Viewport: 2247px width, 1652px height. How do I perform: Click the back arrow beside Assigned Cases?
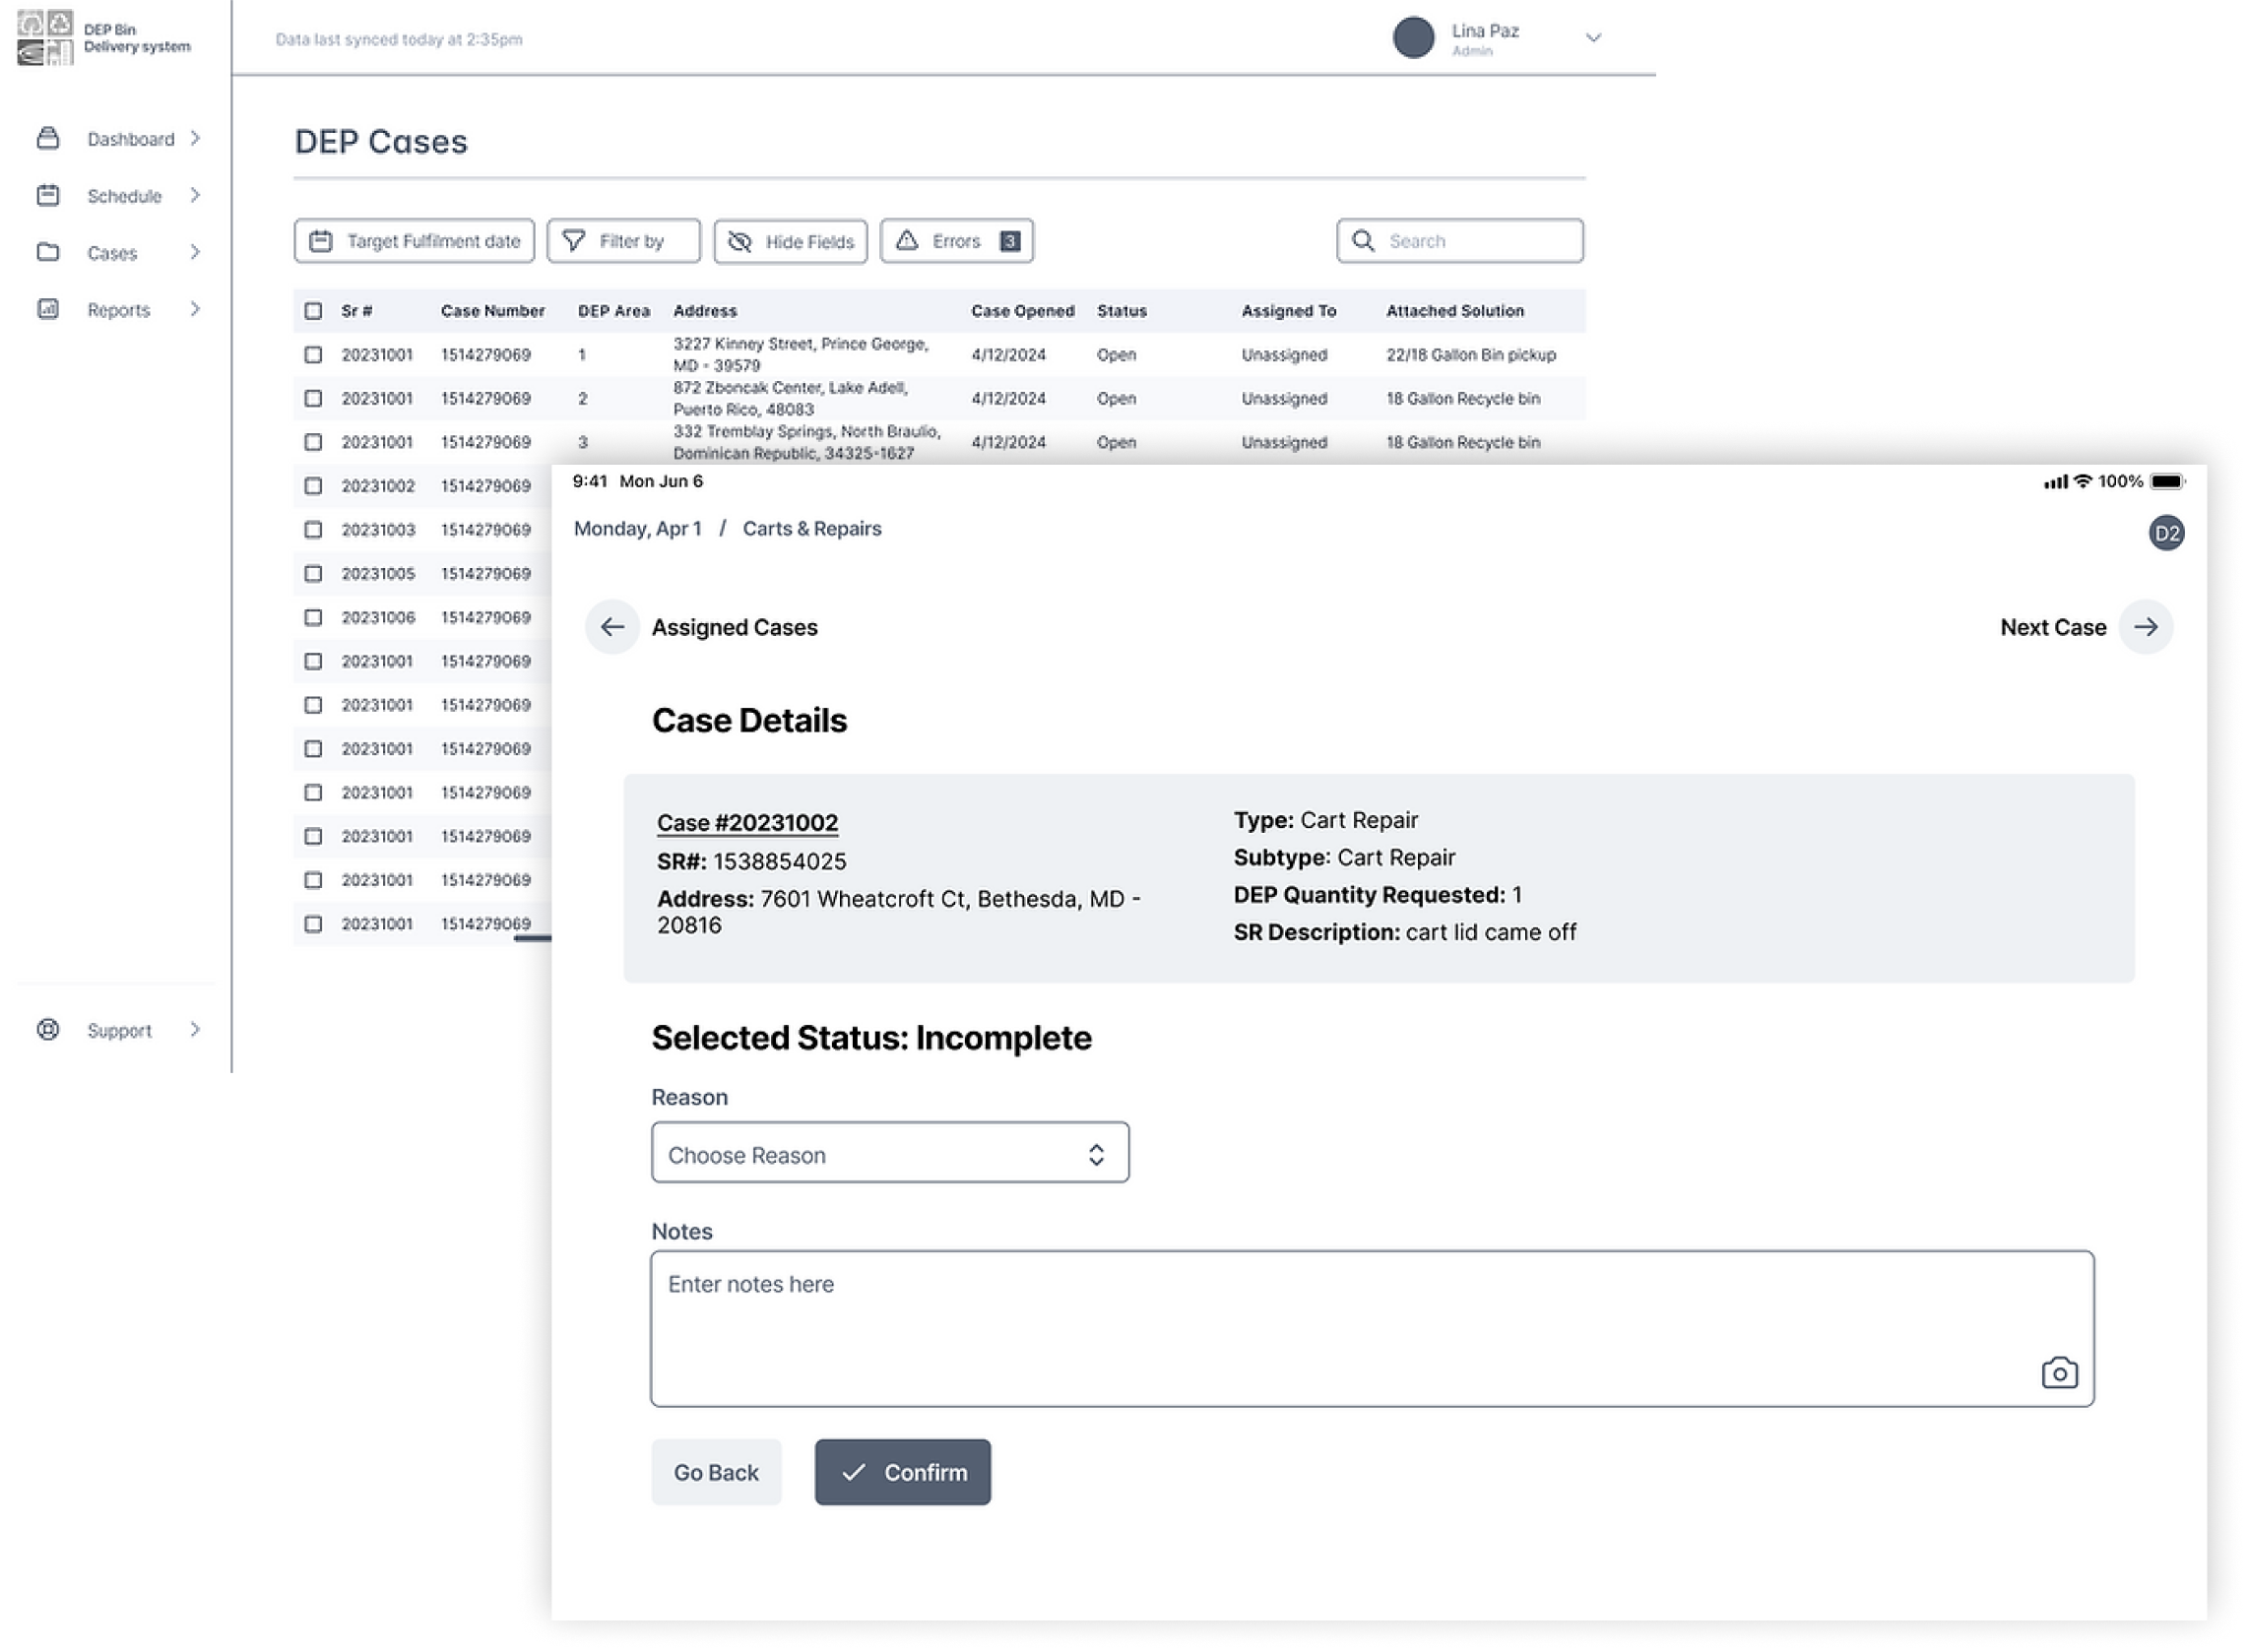click(x=612, y=627)
